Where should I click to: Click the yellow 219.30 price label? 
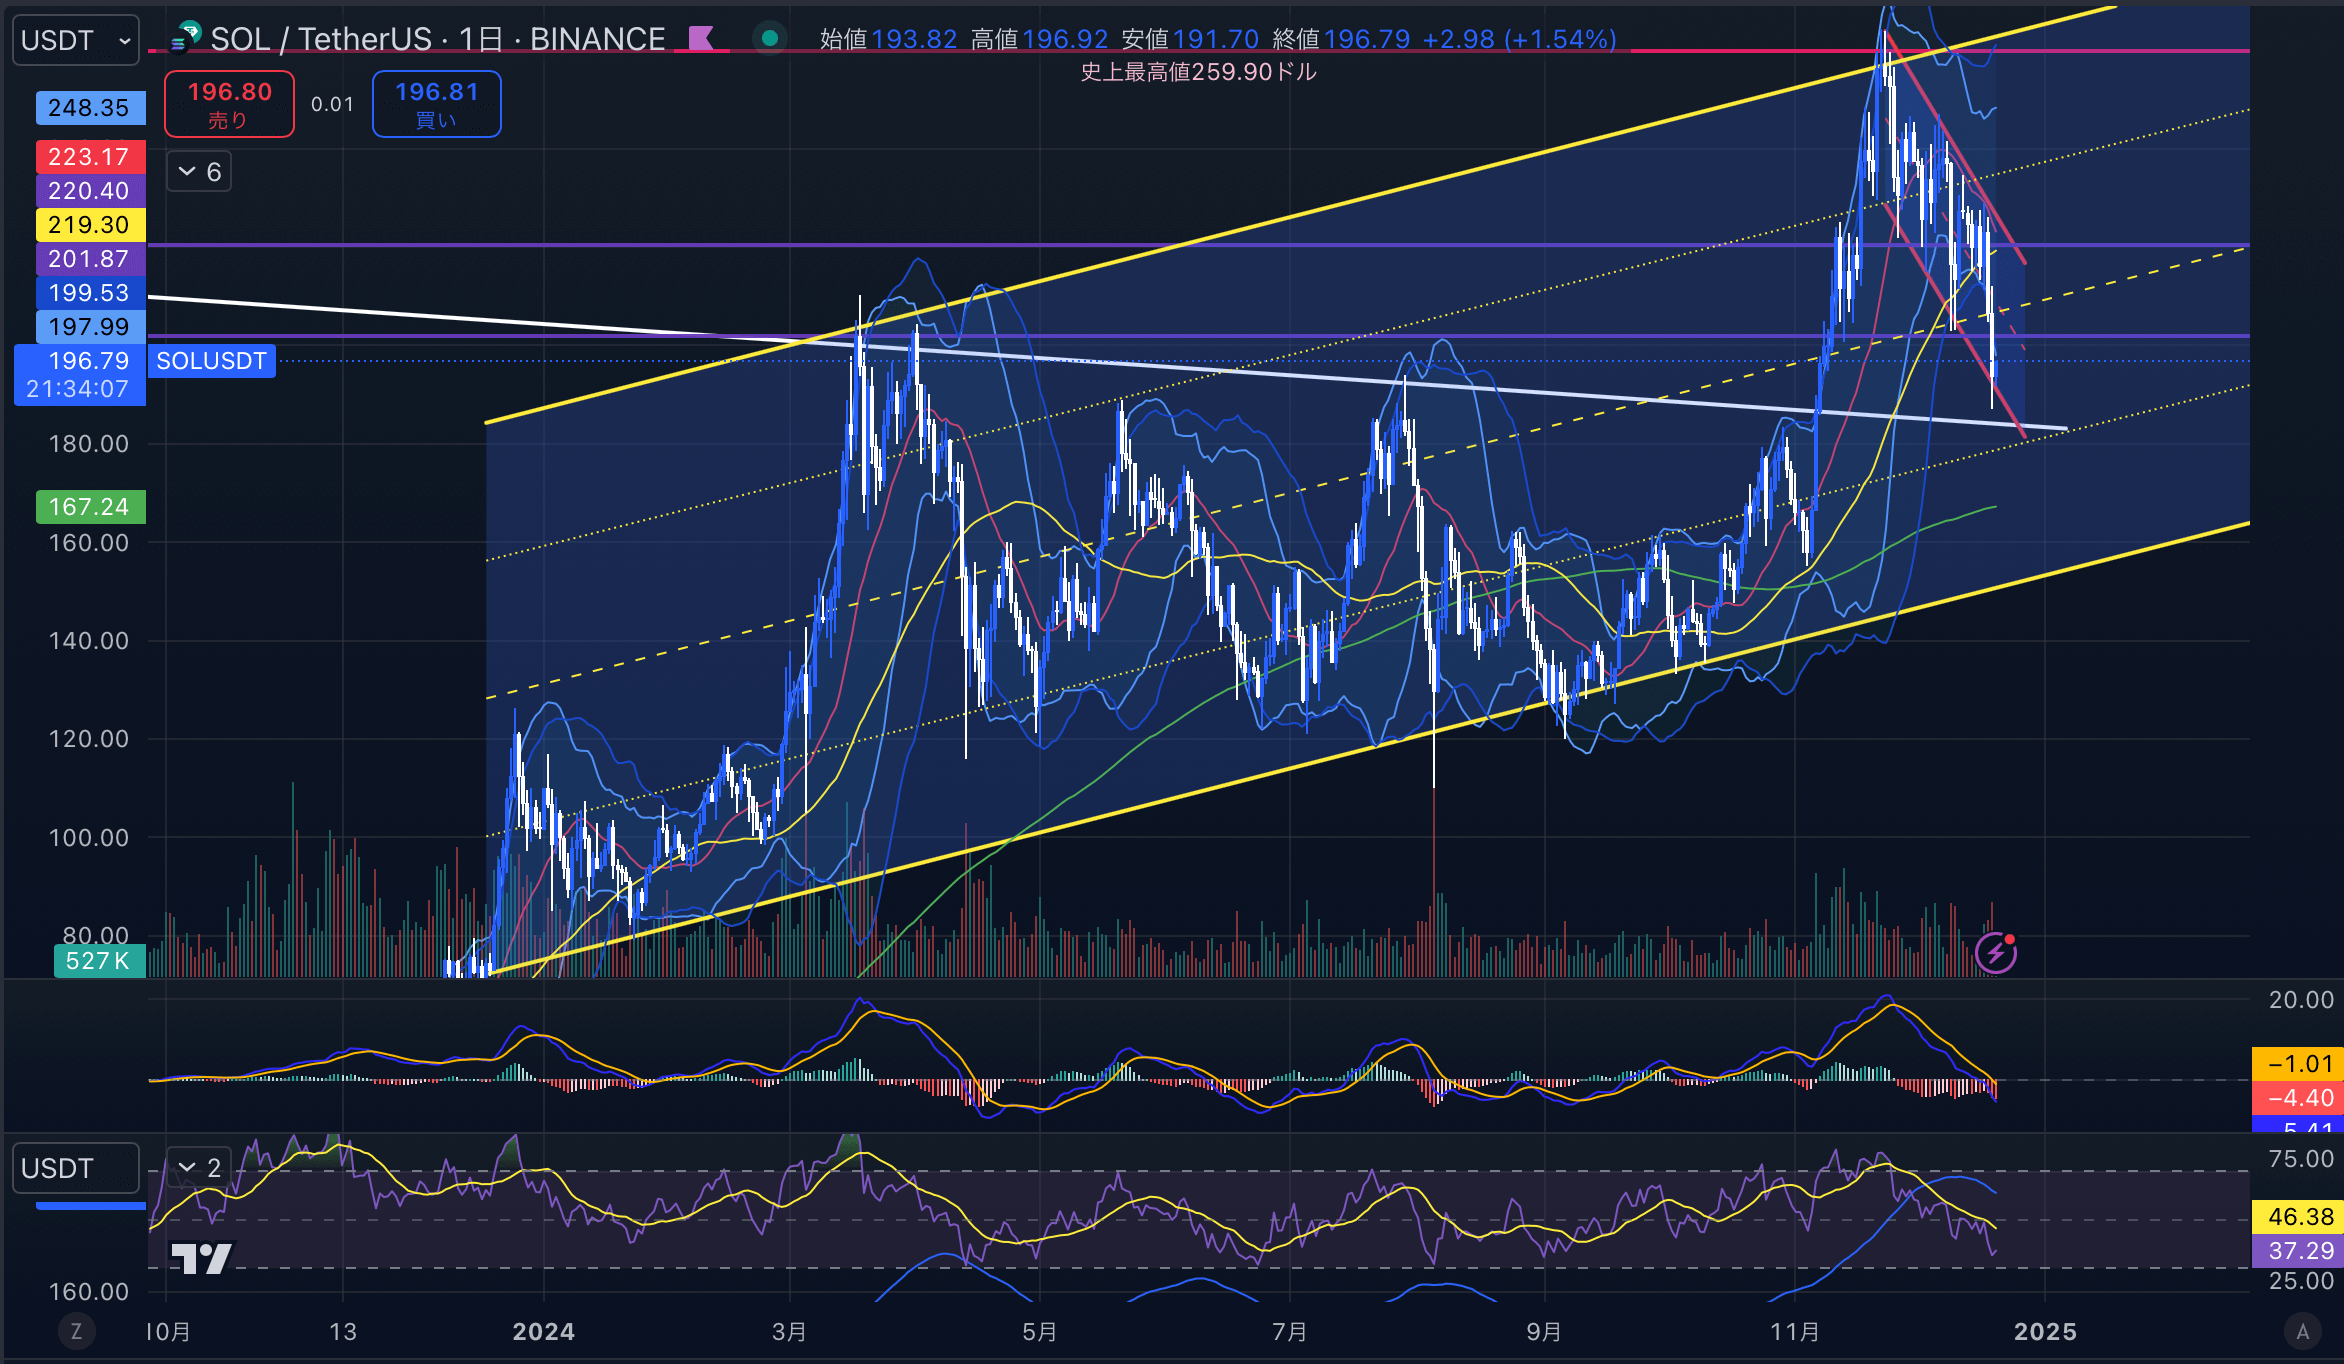coord(90,225)
